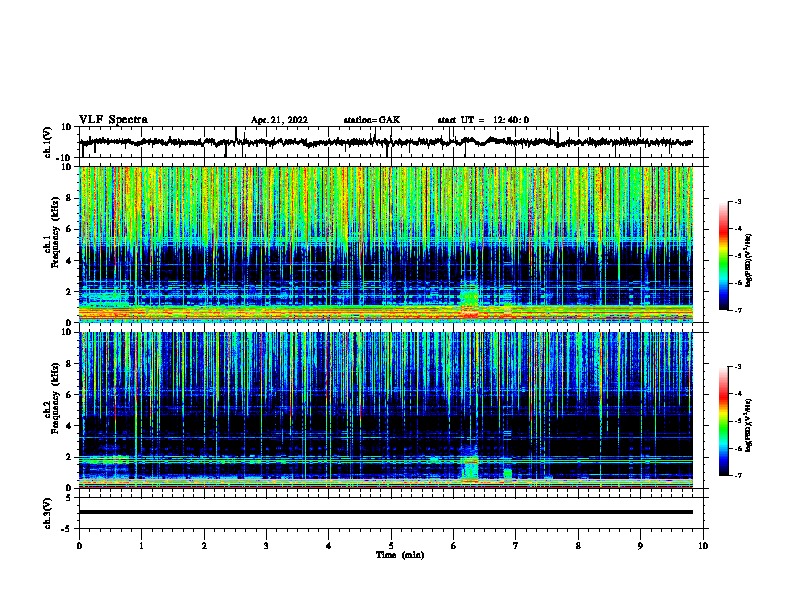Image resolution: width=792 pixels, height=612 pixels.
Task: Click the ch.2 spectrogram color bar
Action: coord(724,421)
